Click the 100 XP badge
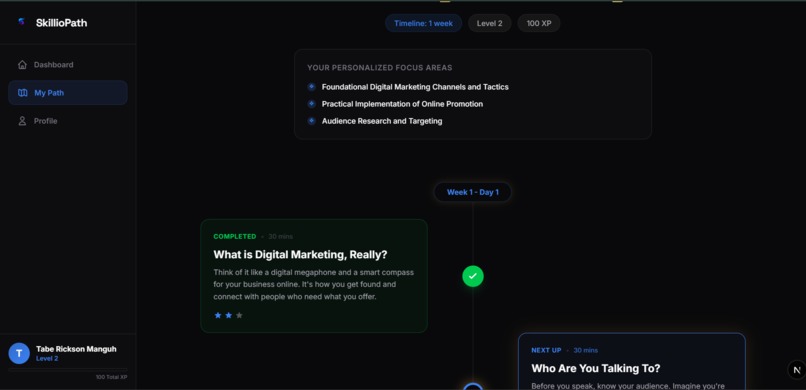This screenshot has height=390, width=806. pos(539,23)
